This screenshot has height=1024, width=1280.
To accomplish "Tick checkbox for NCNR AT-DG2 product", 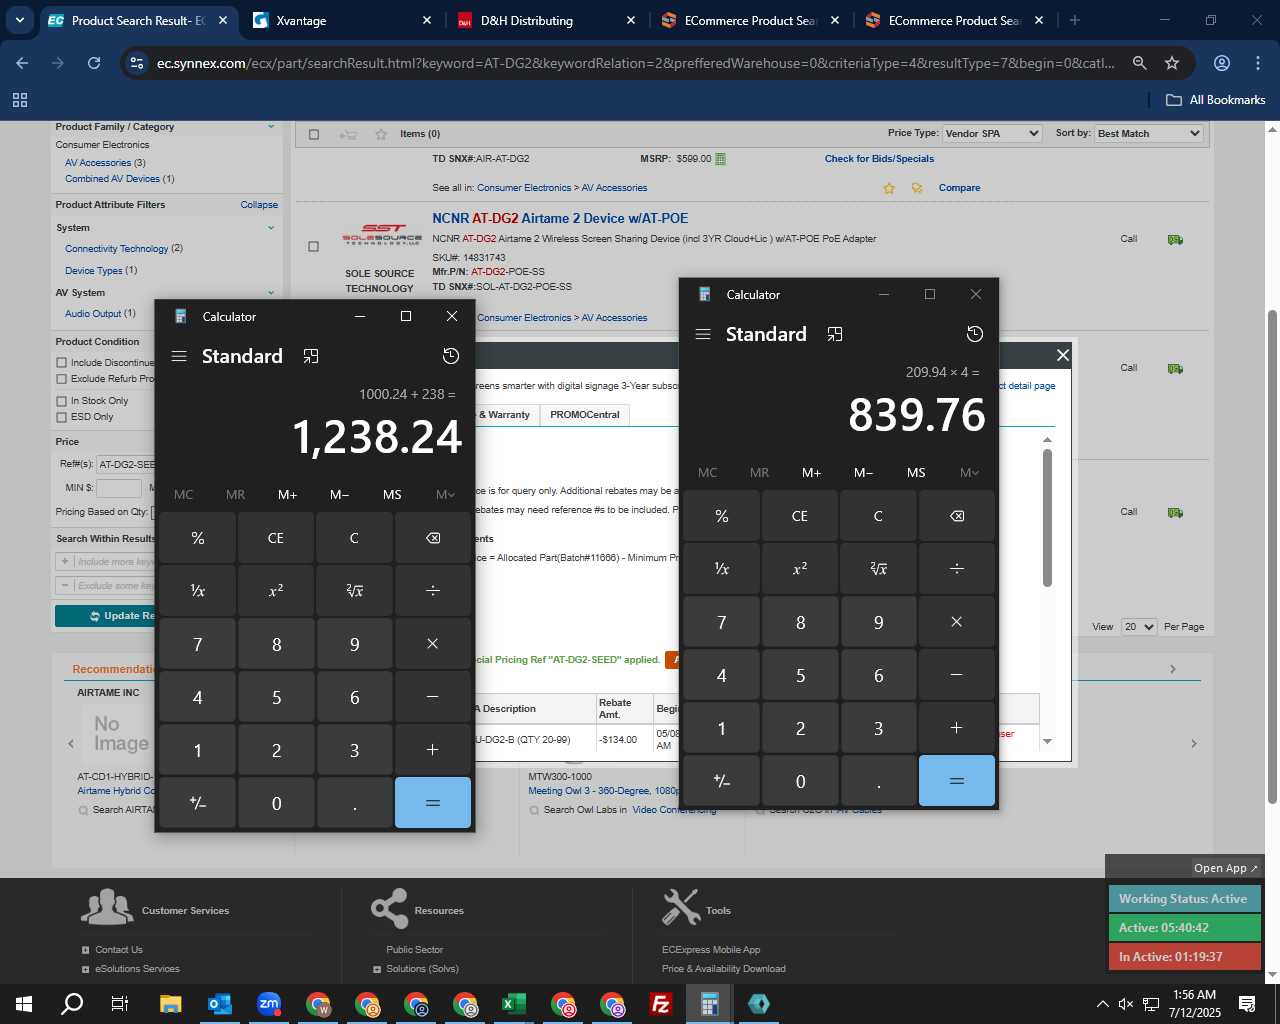I will (314, 246).
